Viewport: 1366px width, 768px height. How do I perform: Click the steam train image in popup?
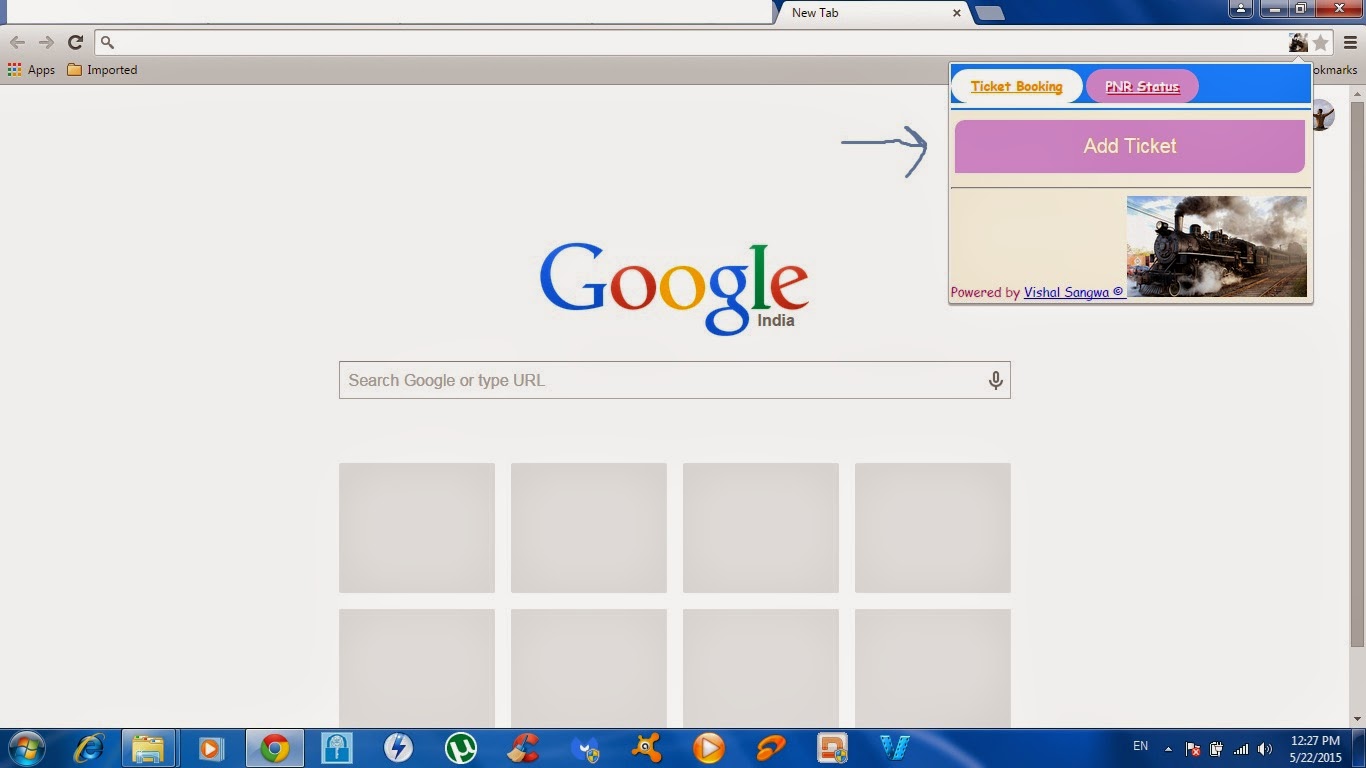1217,246
